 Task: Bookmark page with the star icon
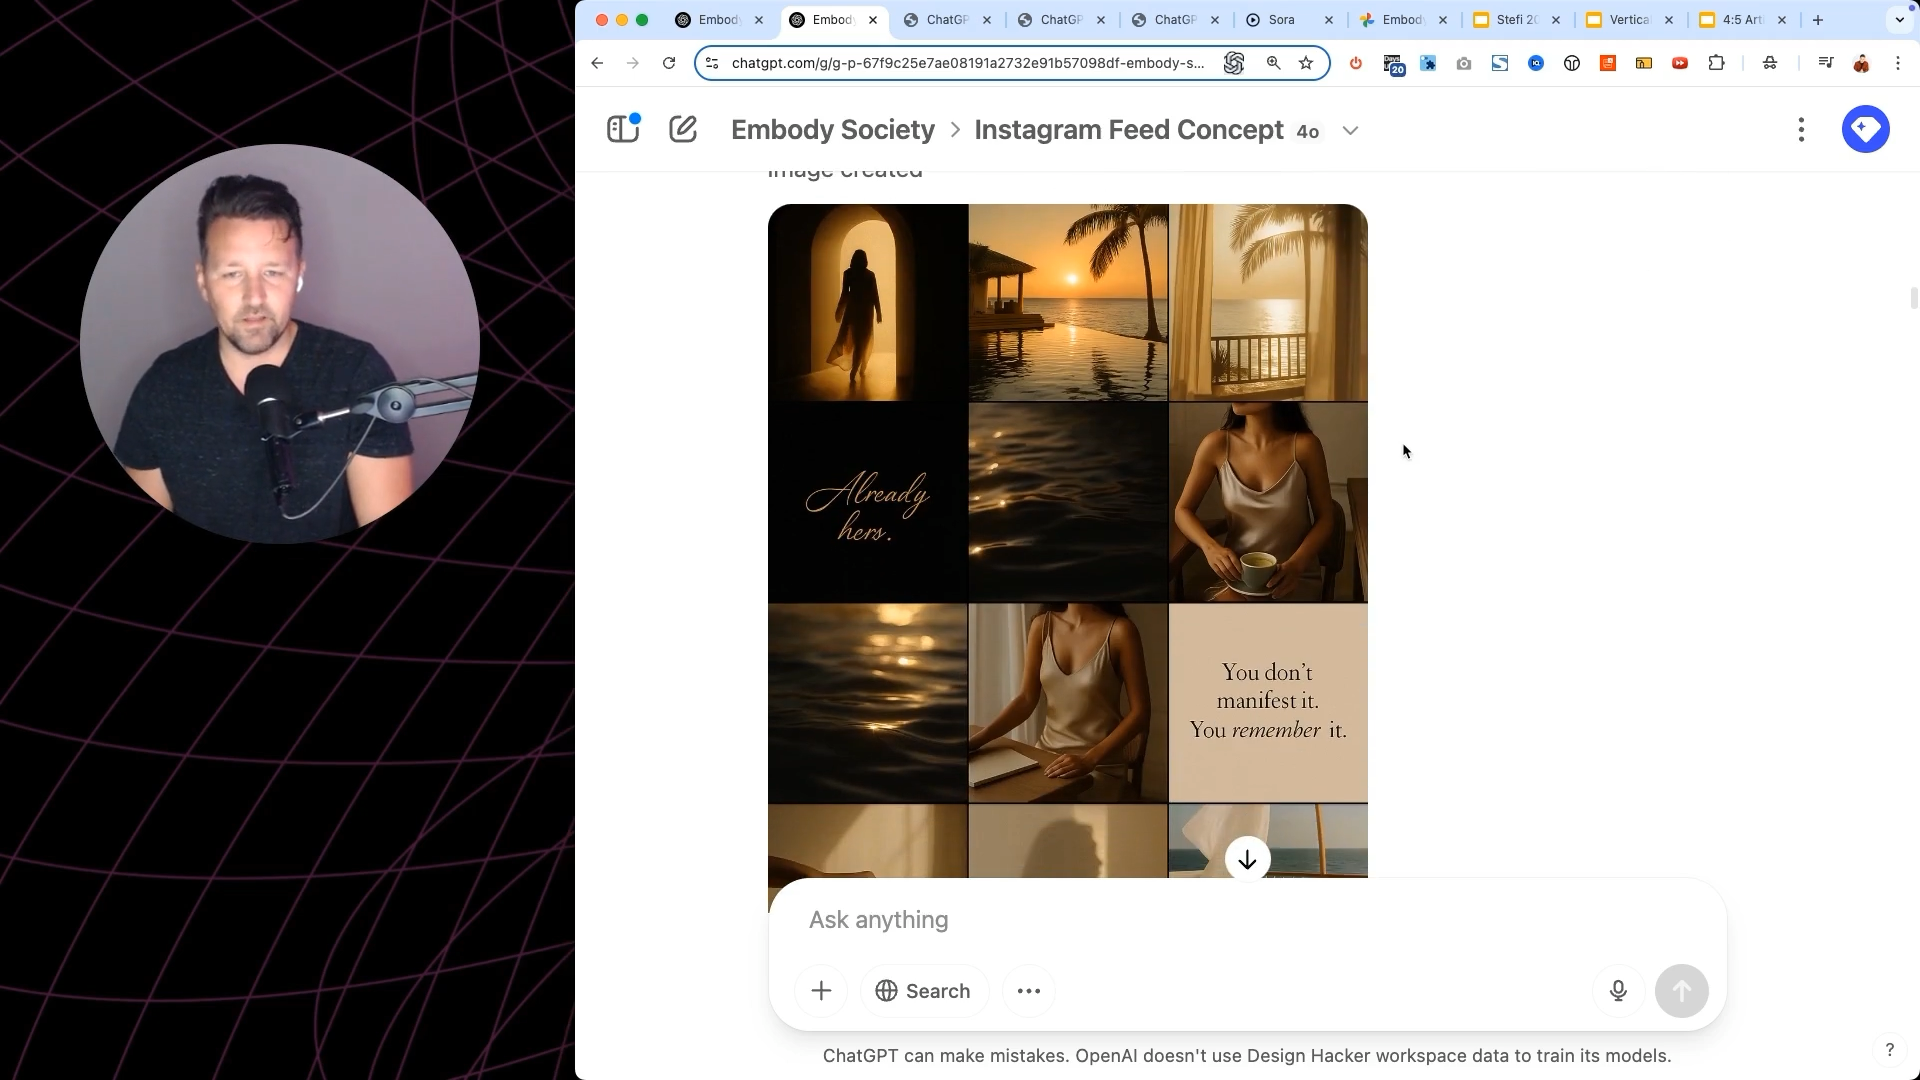point(1306,63)
